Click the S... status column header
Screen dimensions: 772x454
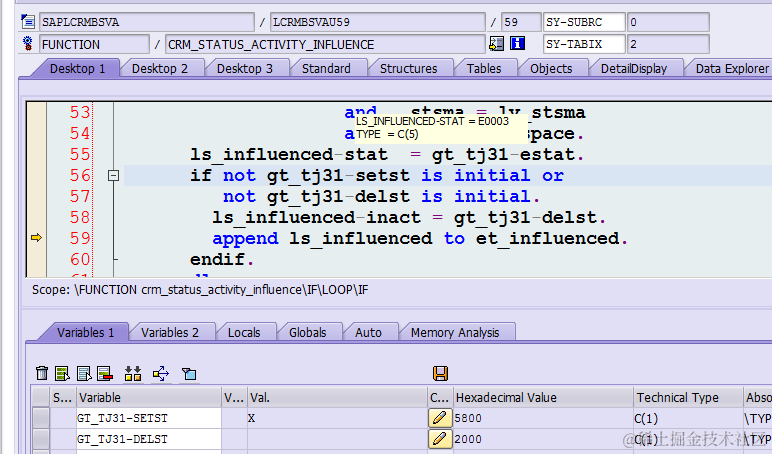62,397
